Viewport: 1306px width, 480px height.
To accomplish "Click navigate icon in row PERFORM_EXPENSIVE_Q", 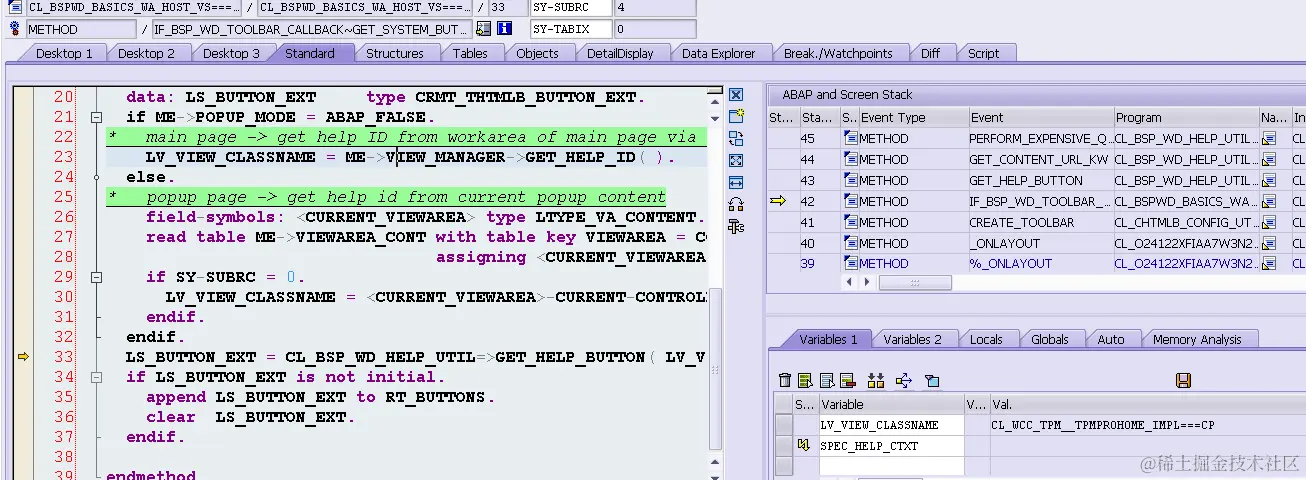I will click(x=1270, y=139).
